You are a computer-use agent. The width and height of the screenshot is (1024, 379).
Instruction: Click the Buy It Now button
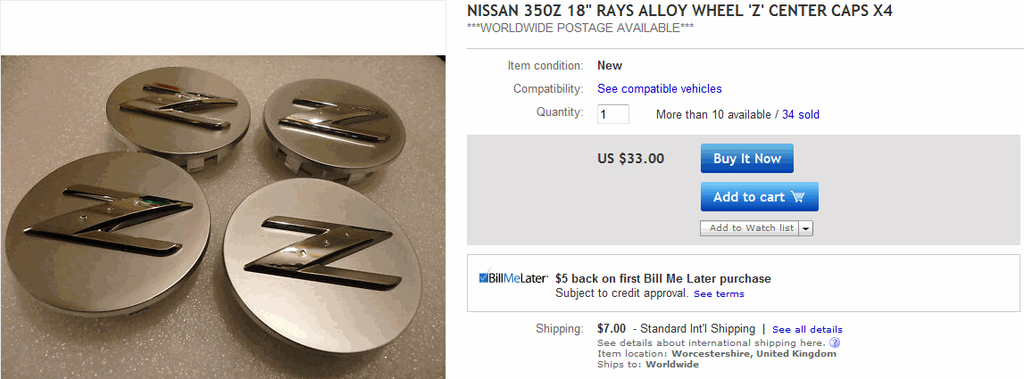coord(747,158)
